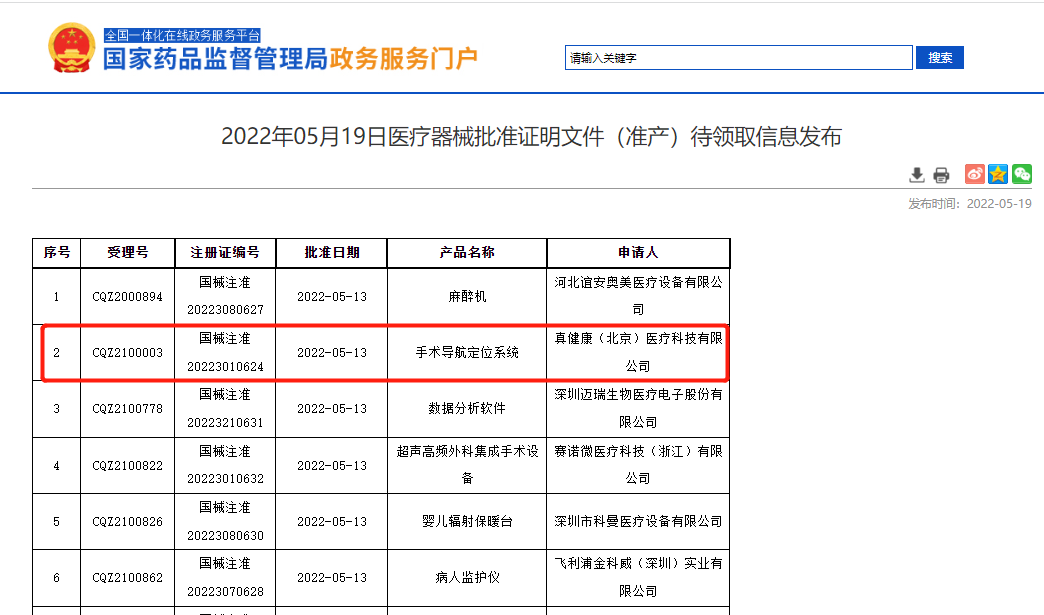Click registration number 20223080630
This screenshot has width=1044, height=615.
click(225, 536)
